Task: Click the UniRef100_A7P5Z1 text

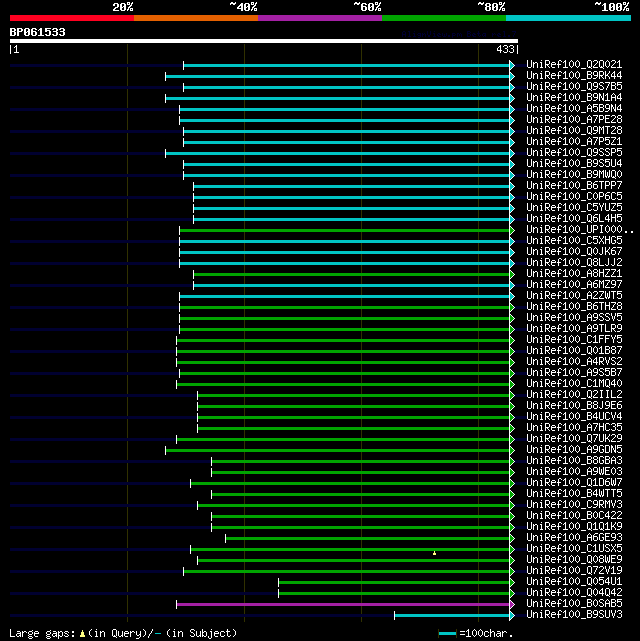Action: click(x=574, y=142)
